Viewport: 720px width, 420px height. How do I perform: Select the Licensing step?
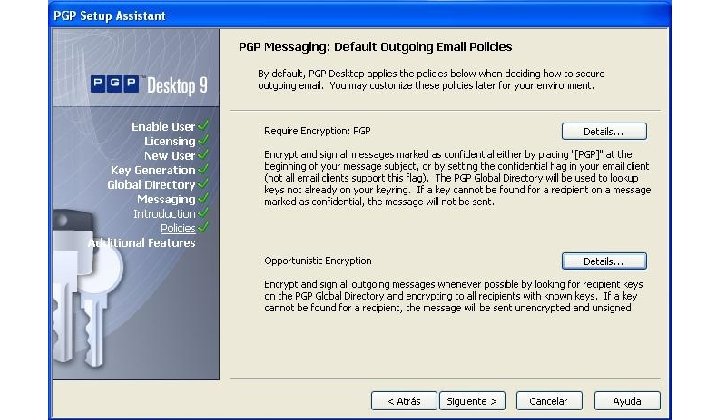(x=170, y=141)
